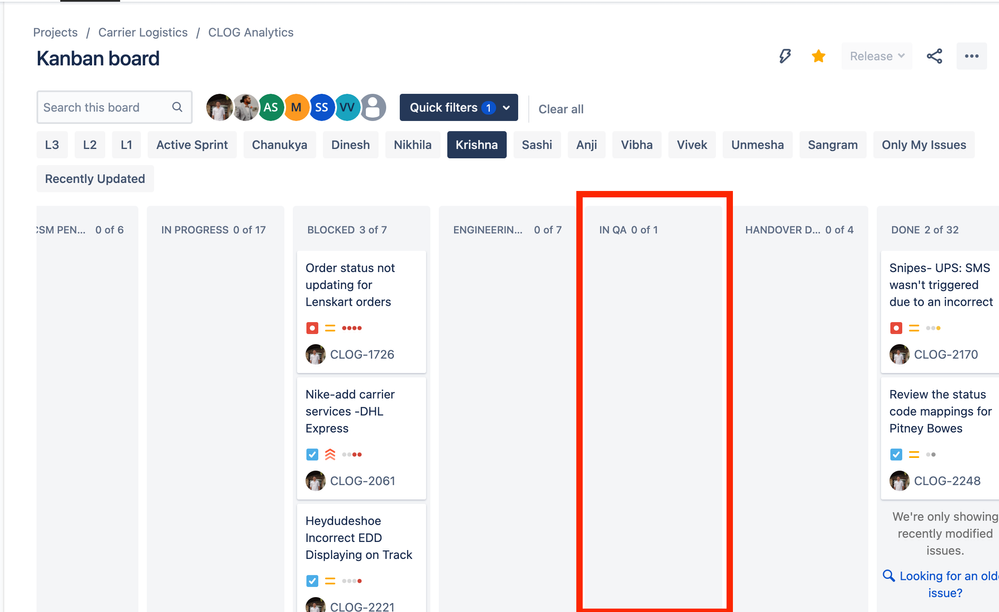999x612 pixels.
Task: Filter by SS avatar
Action: [x=322, y=107]
